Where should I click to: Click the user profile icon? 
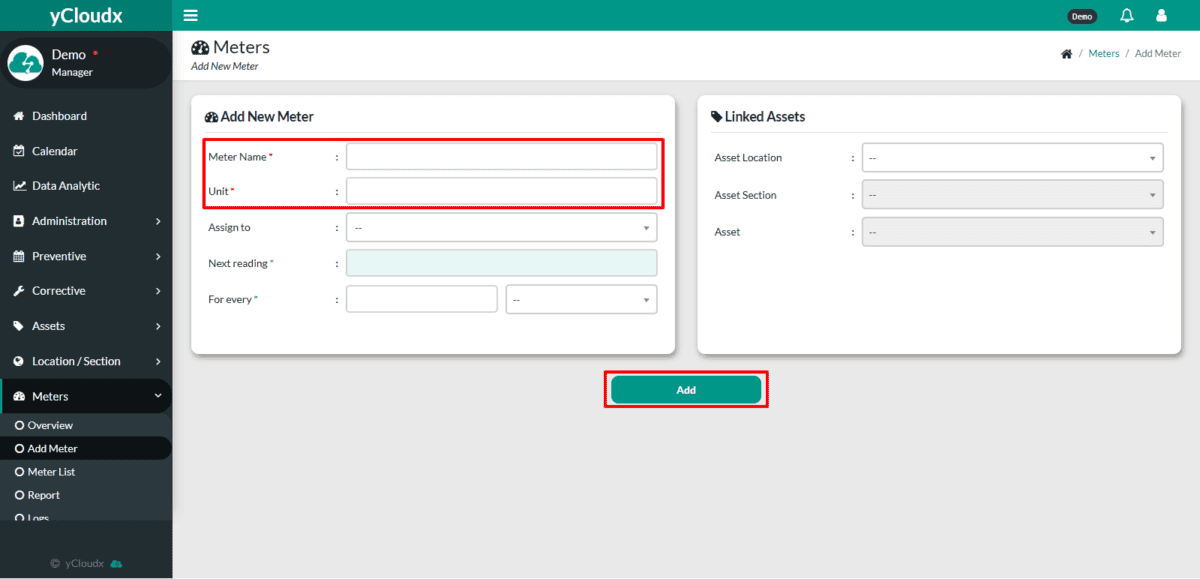pyautogui.click(x=1161, y=16)
